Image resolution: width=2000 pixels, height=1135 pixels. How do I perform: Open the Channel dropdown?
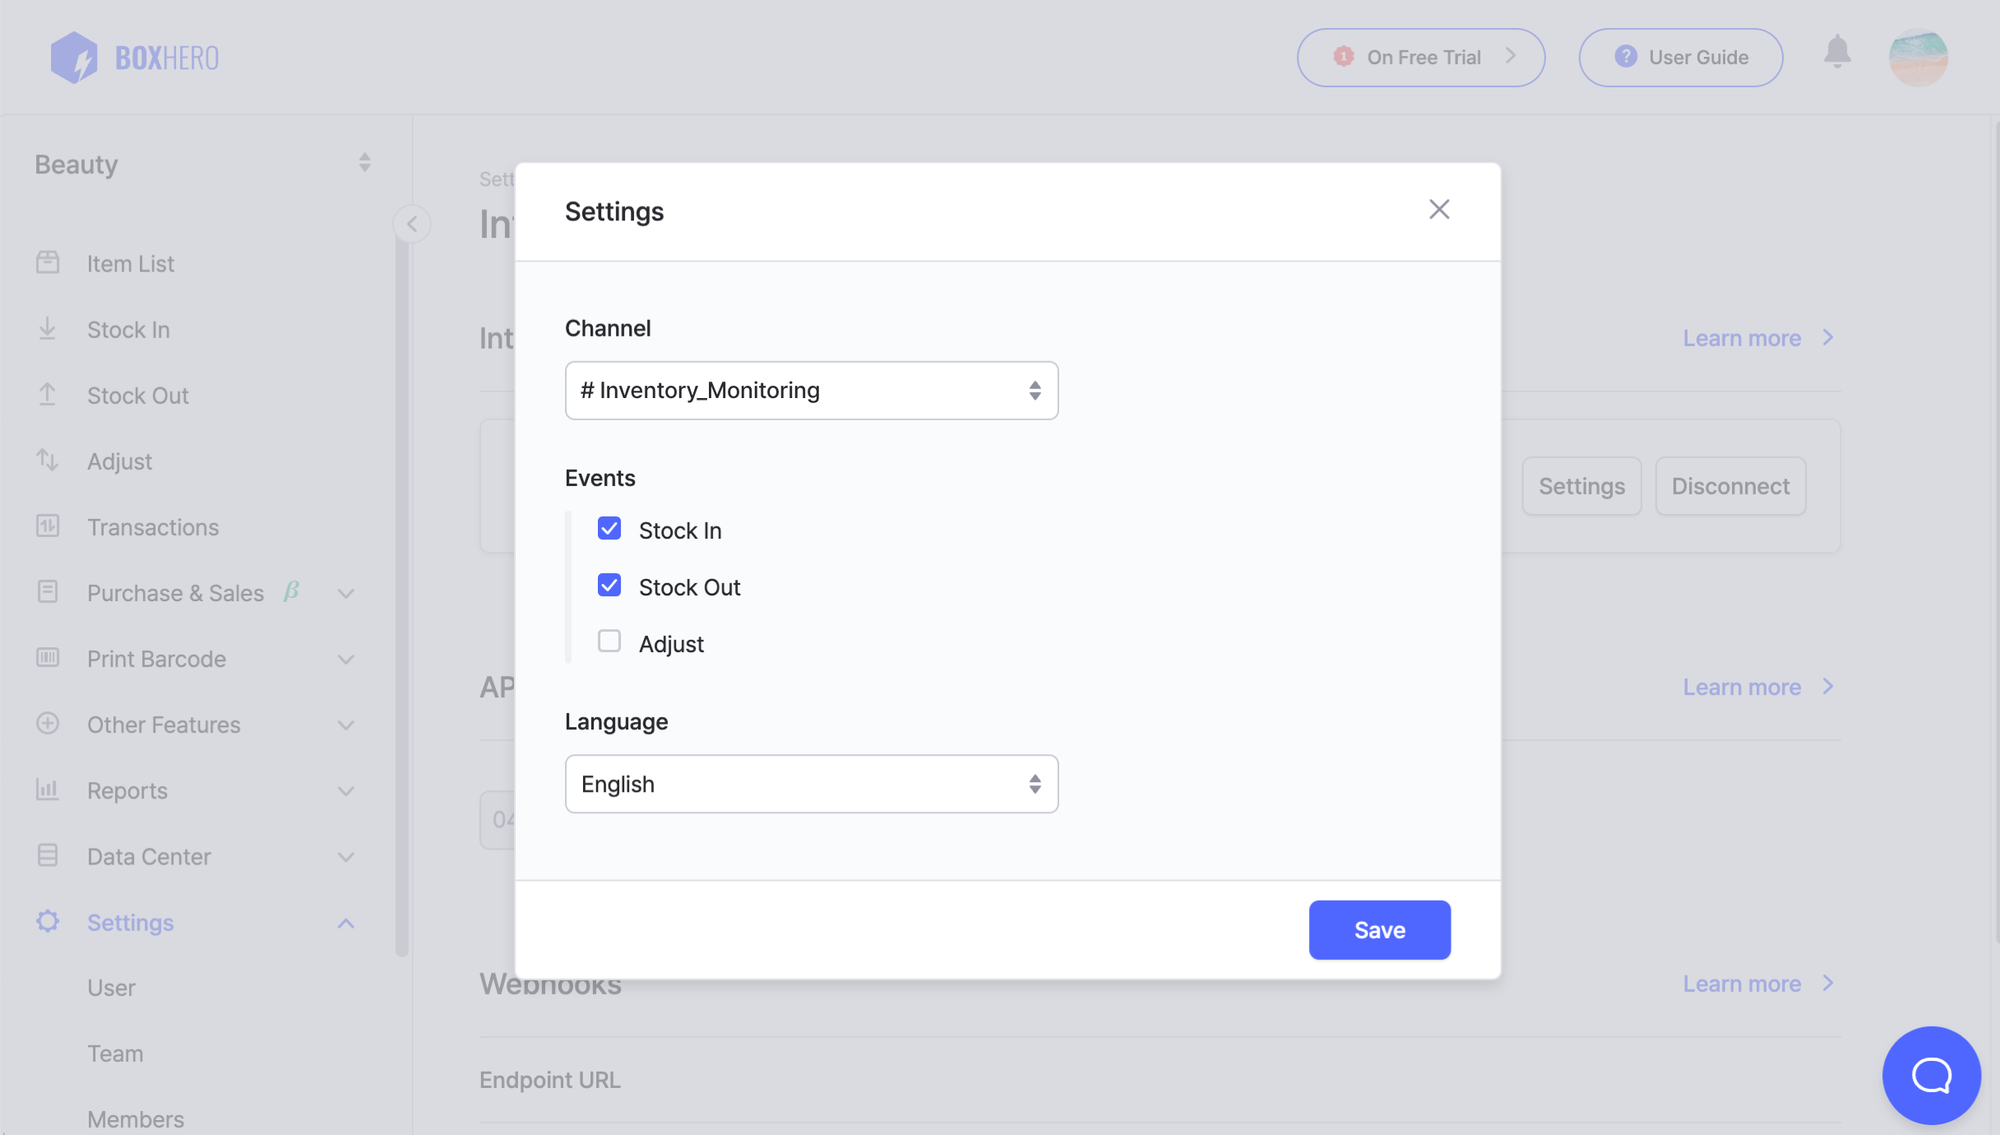click(811, 390)
